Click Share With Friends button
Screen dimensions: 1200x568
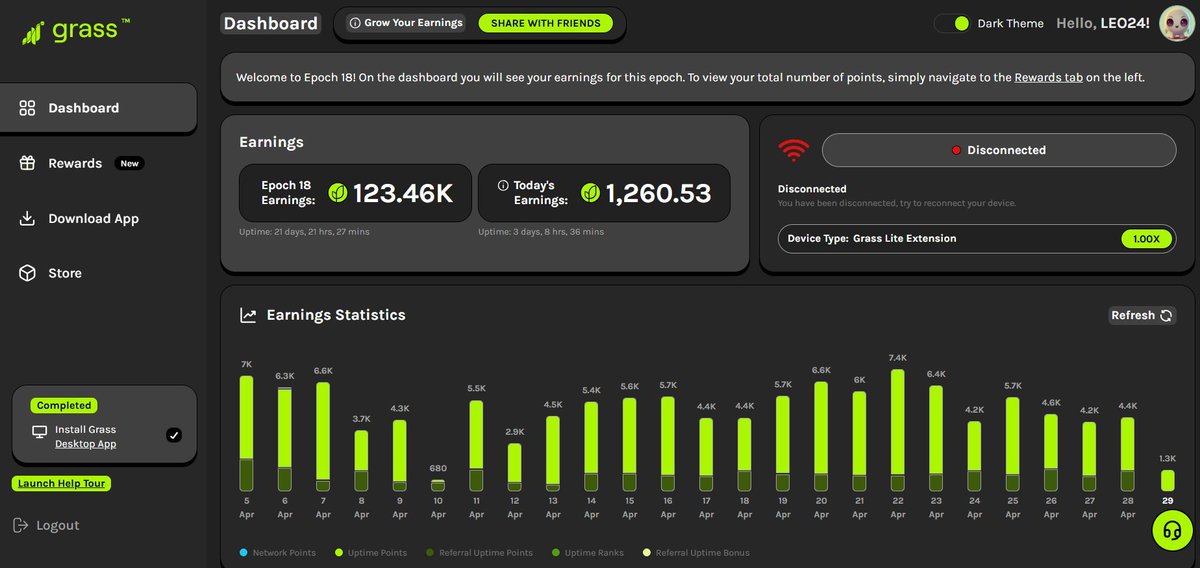[x=545, y=23]
